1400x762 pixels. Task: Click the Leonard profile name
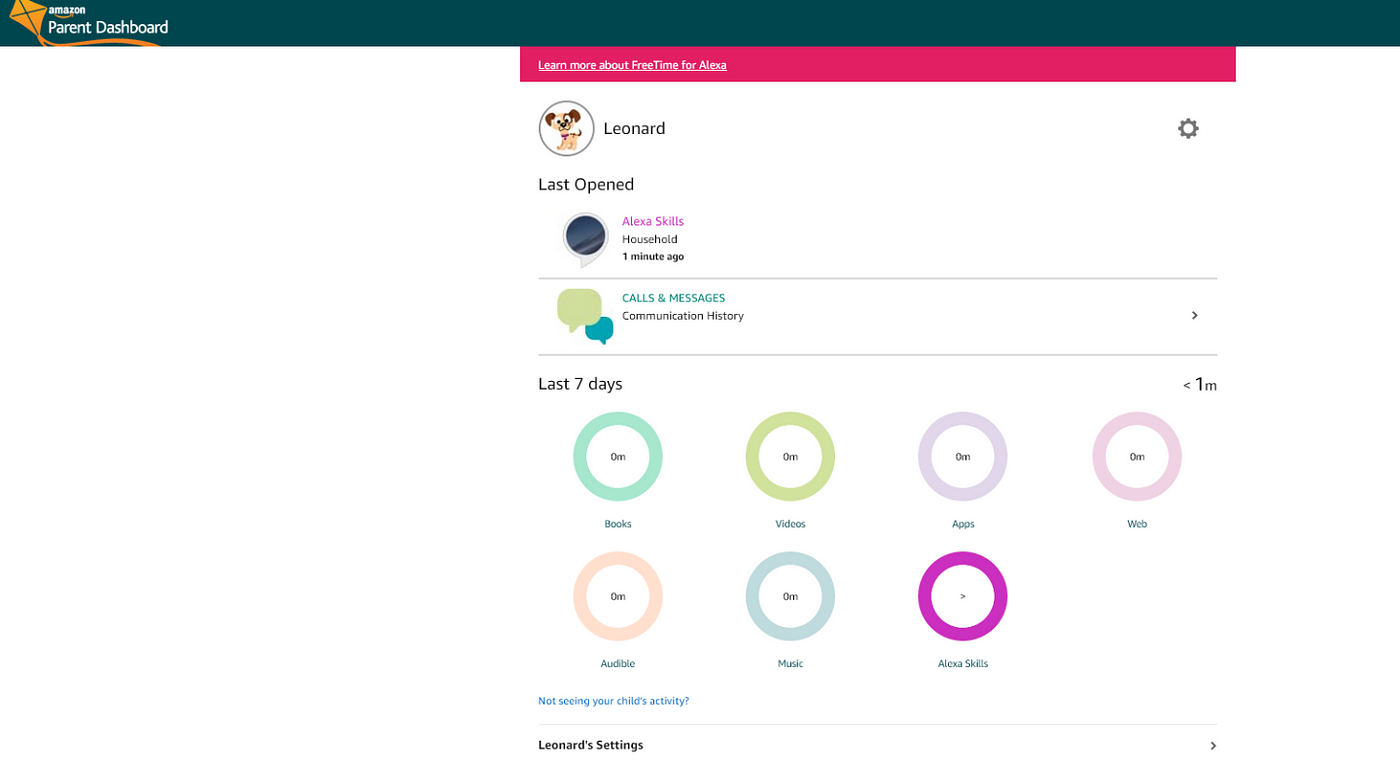coord(634,128)
